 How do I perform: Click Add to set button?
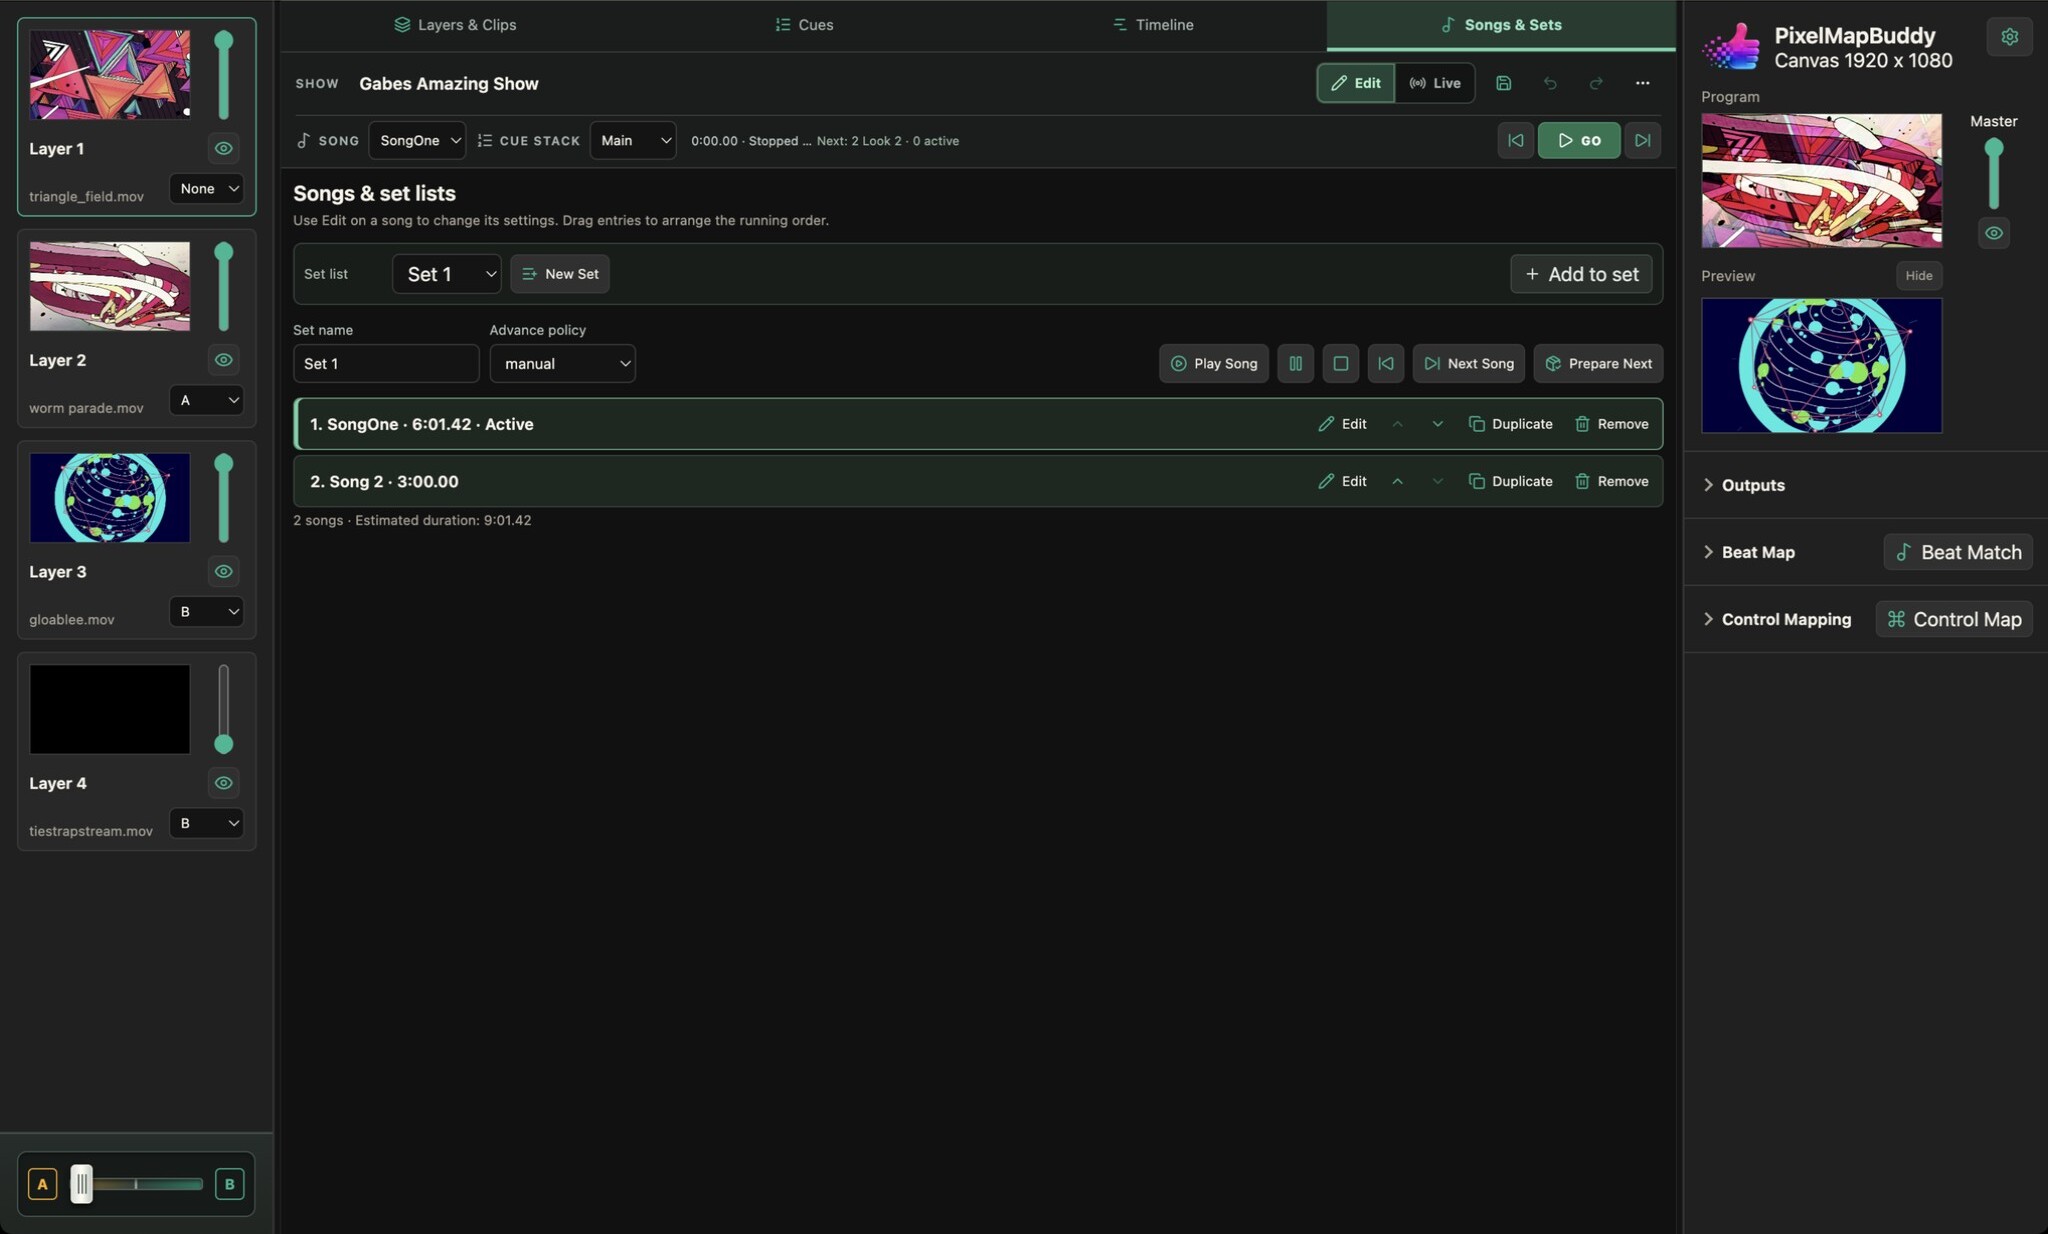pos(1581,274)
